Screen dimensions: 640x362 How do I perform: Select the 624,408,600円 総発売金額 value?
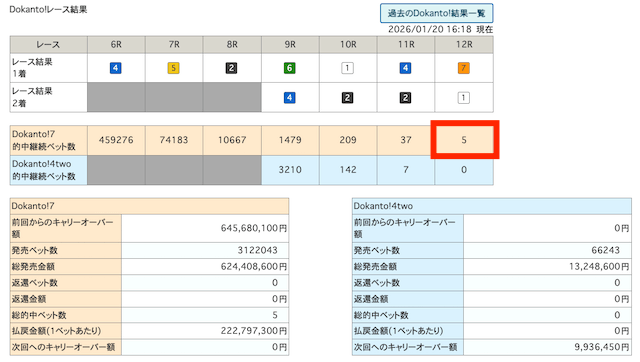pyautogui.click(x=254, y=267)
